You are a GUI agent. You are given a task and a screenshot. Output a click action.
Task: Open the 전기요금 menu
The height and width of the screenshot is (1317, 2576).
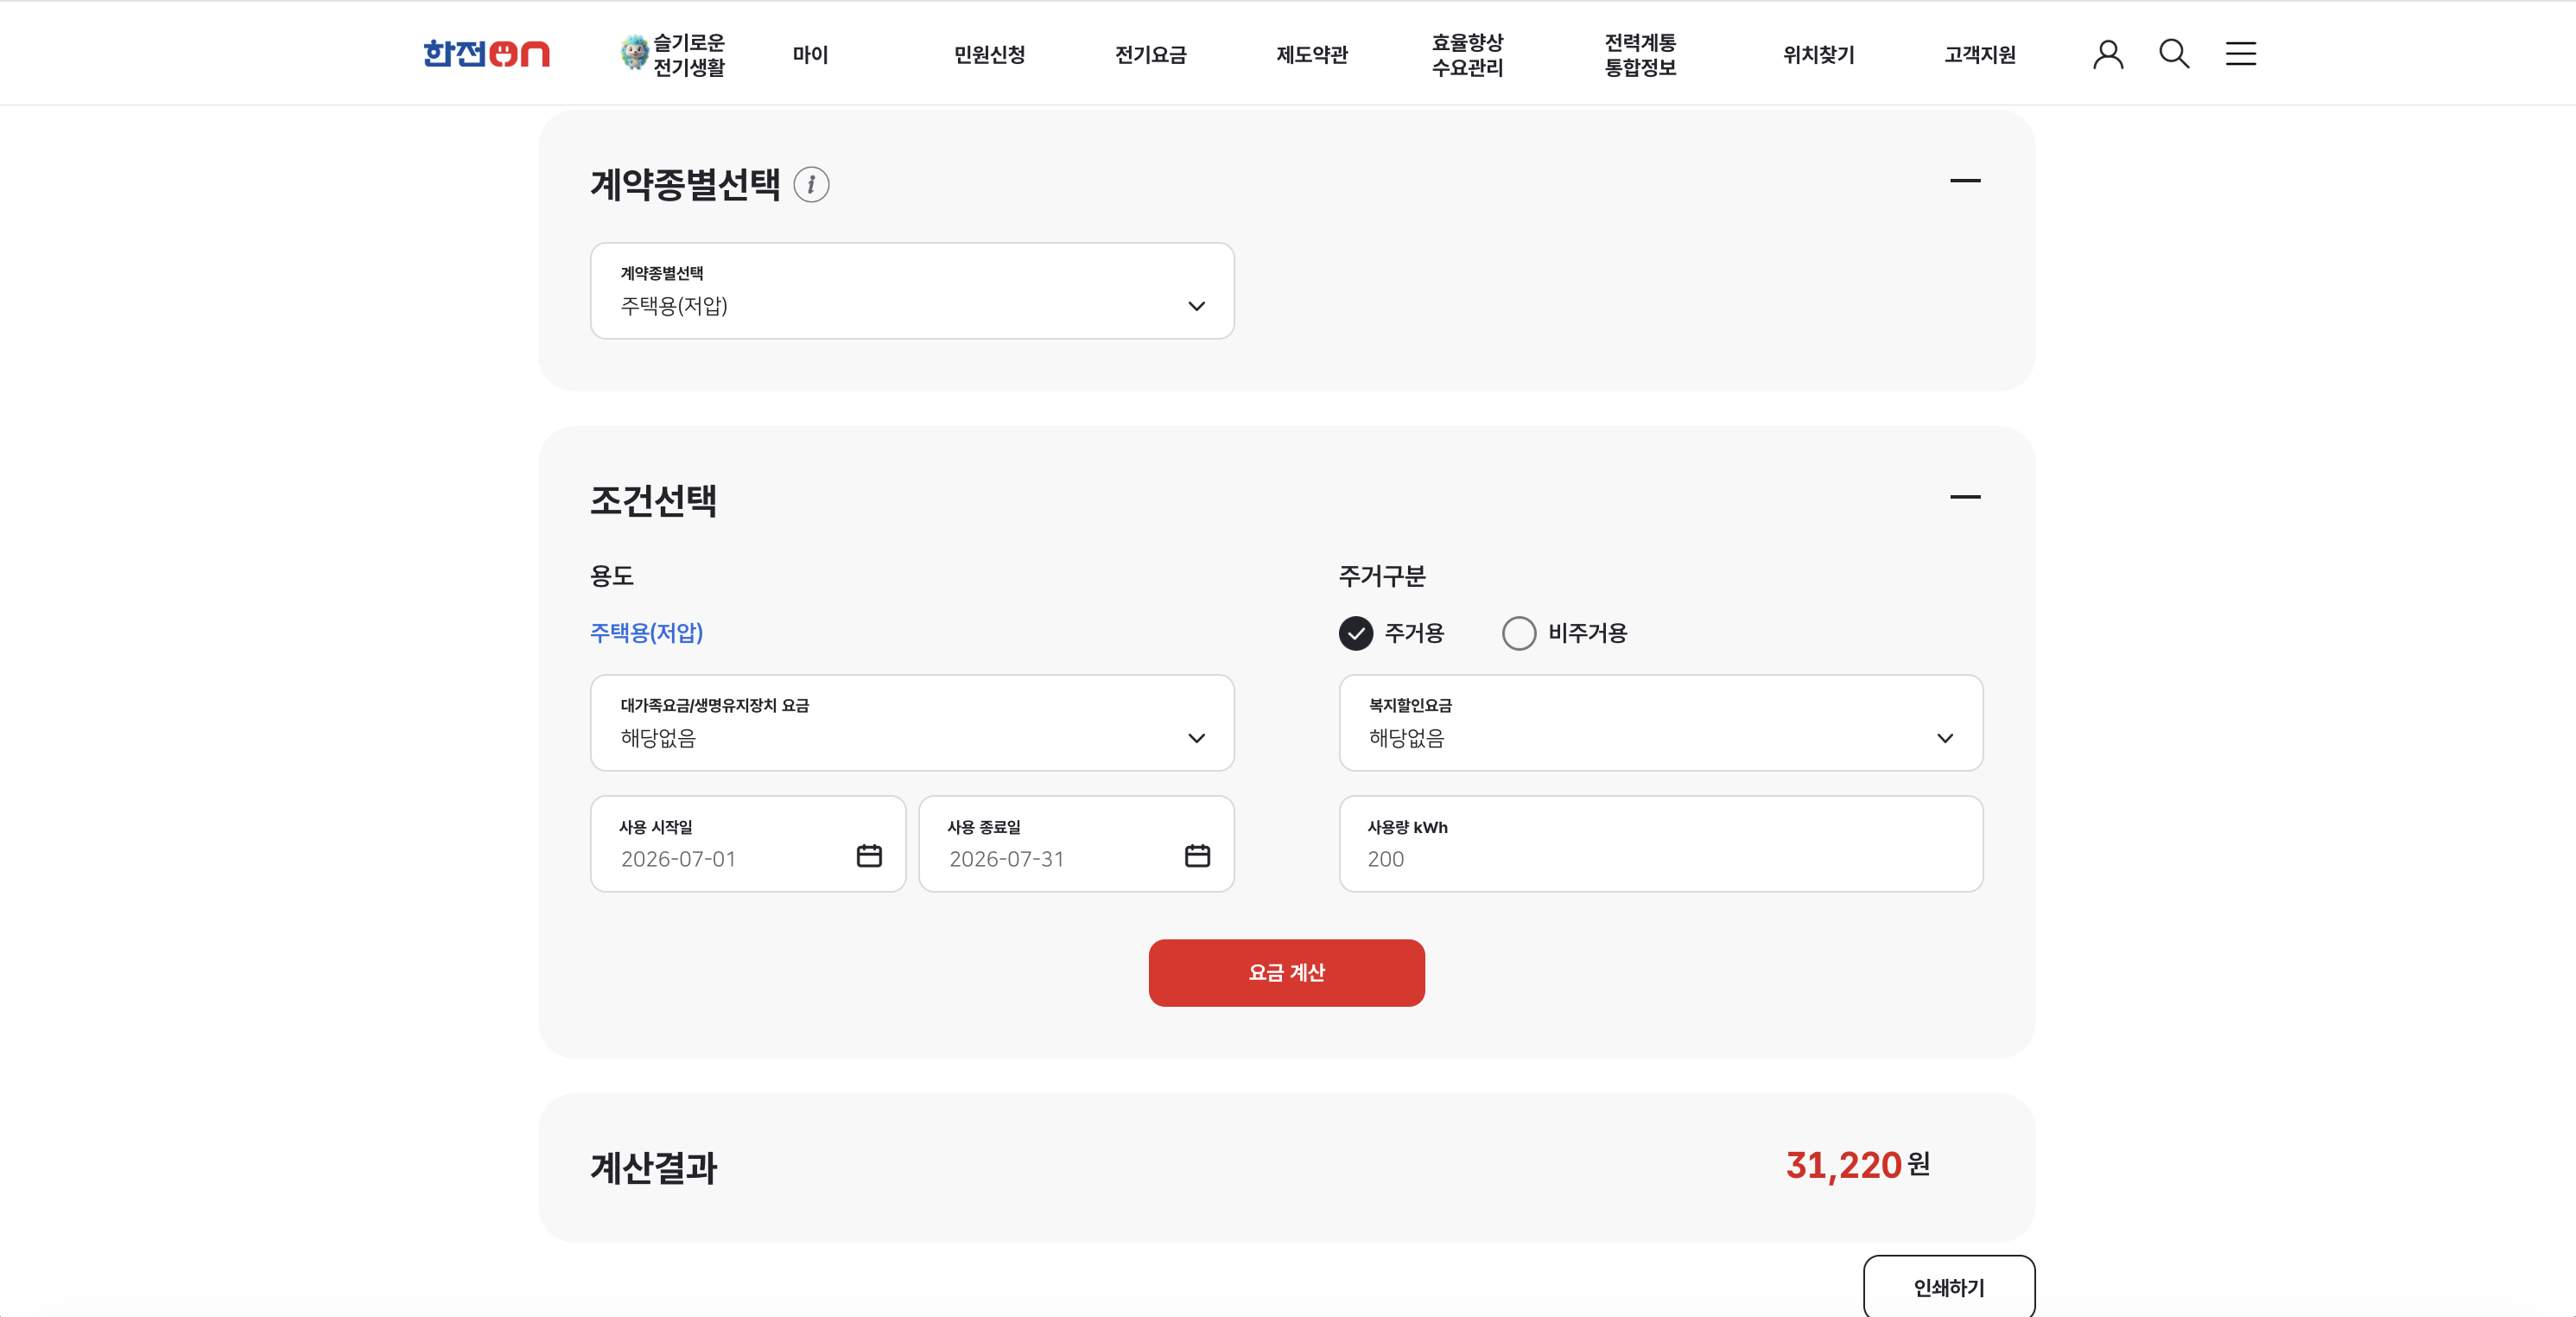coord(1150,55)
